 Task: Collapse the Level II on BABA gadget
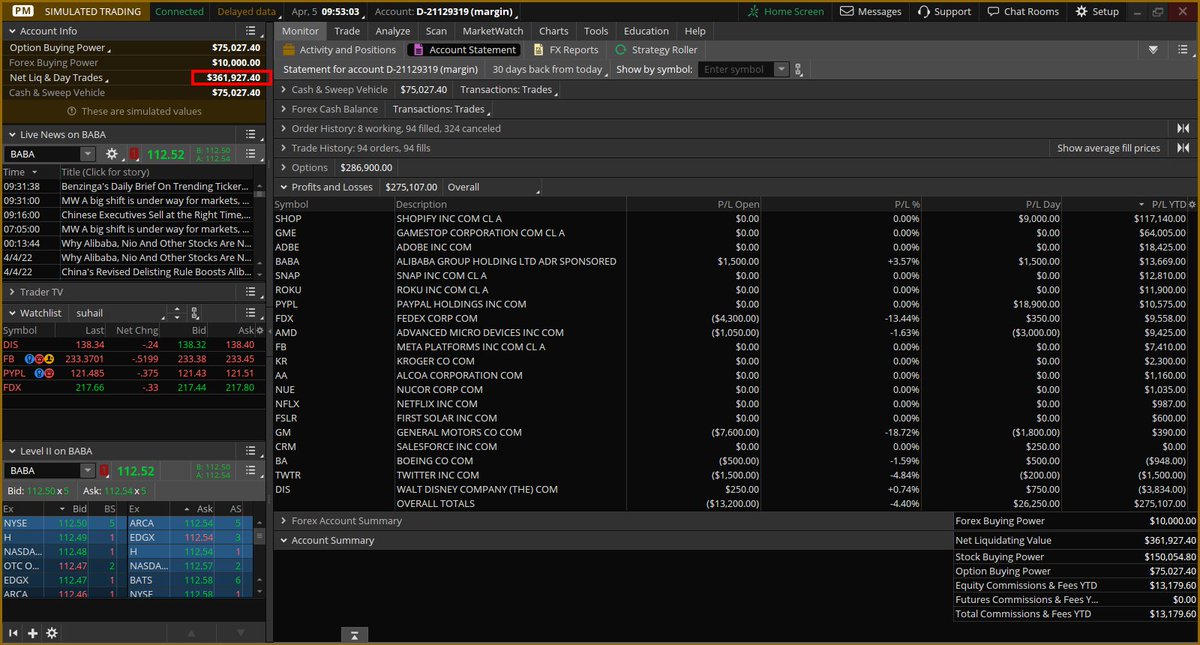click(11, 451)
